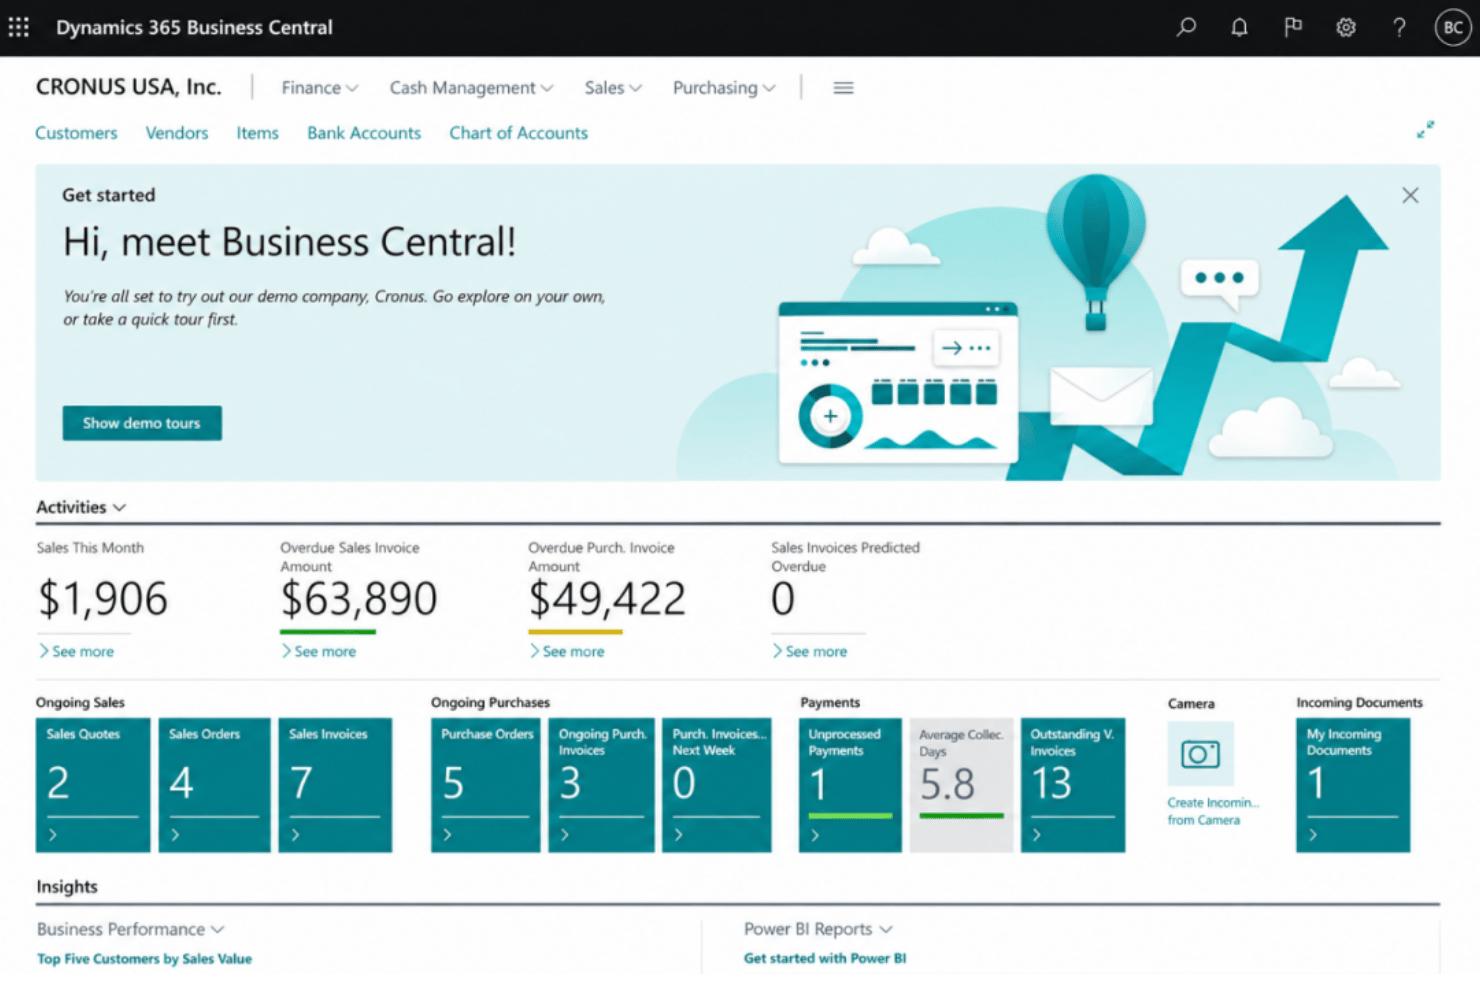Click the $49,422 overdue purchase amount
The image size is (1480, 987).
click(607, 599)
